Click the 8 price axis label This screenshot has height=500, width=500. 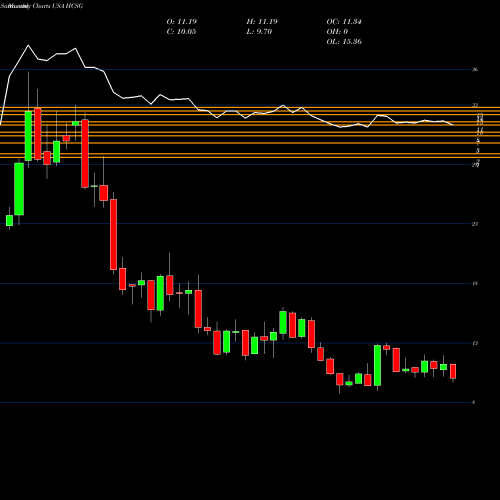pyautogui.click(x=474, y=402)
